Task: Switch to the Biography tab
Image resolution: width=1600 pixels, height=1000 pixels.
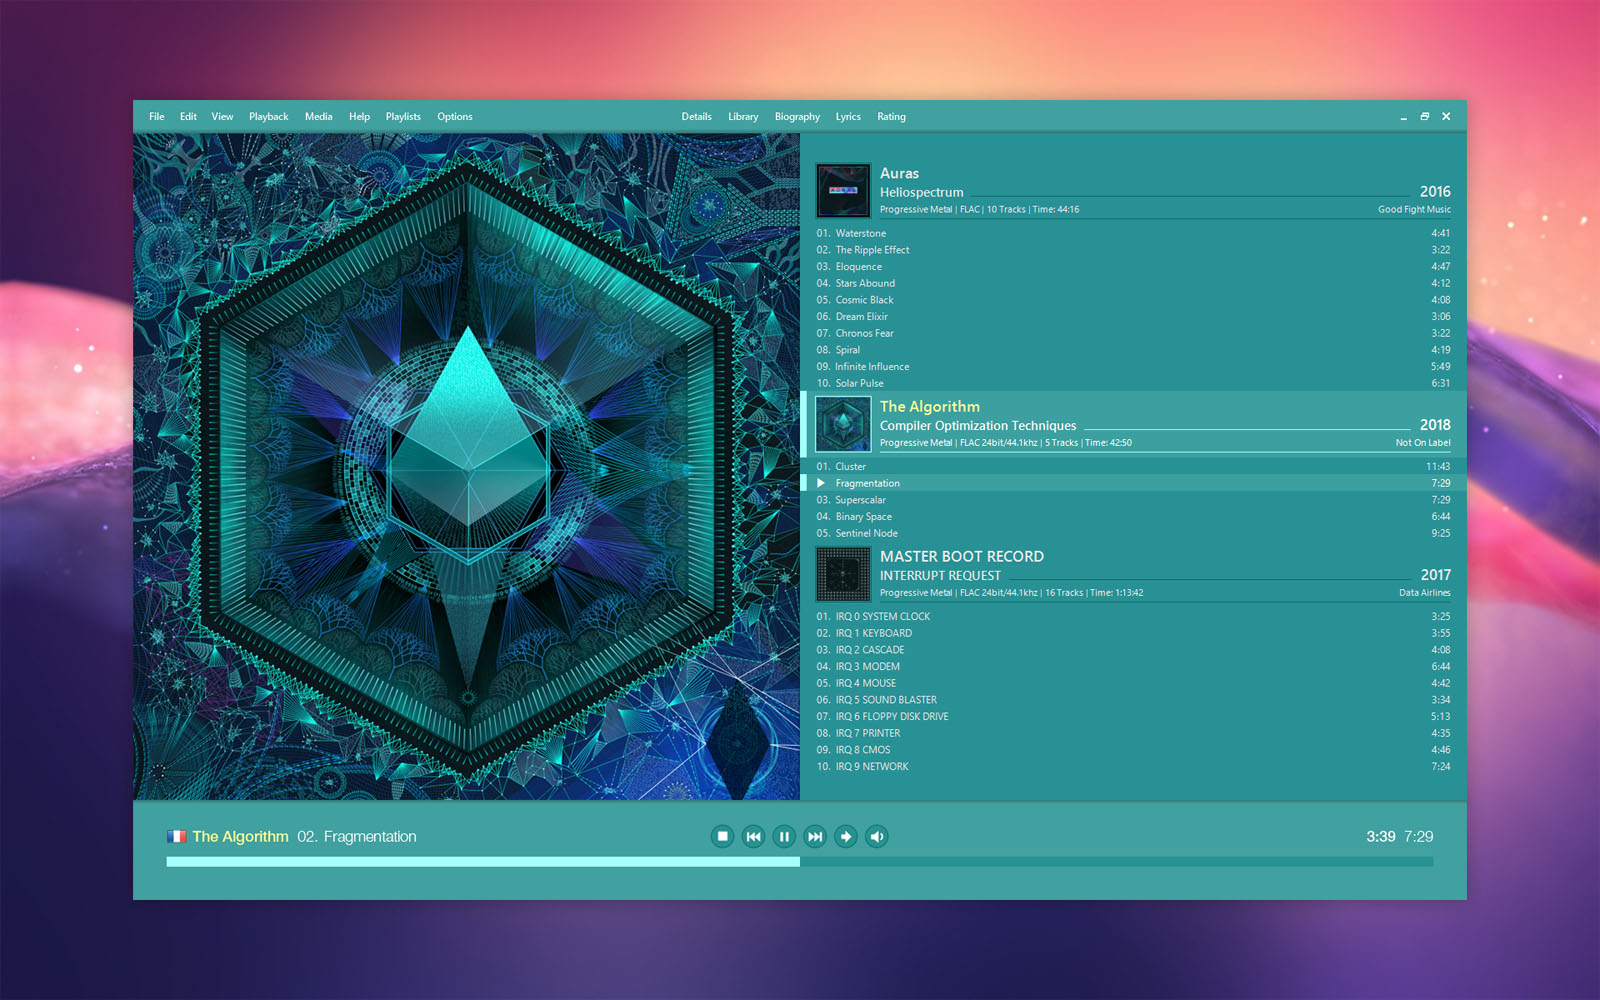Action: point(797,117)
